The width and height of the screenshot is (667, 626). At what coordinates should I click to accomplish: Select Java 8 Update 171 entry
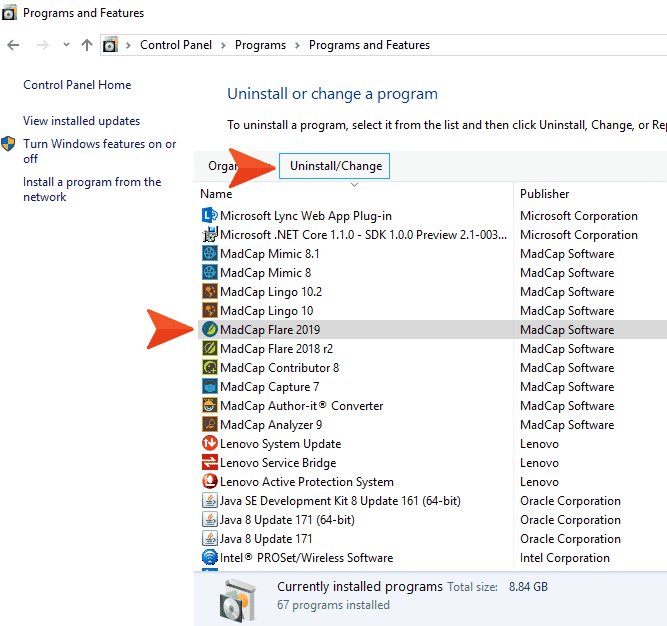point(266,539)
